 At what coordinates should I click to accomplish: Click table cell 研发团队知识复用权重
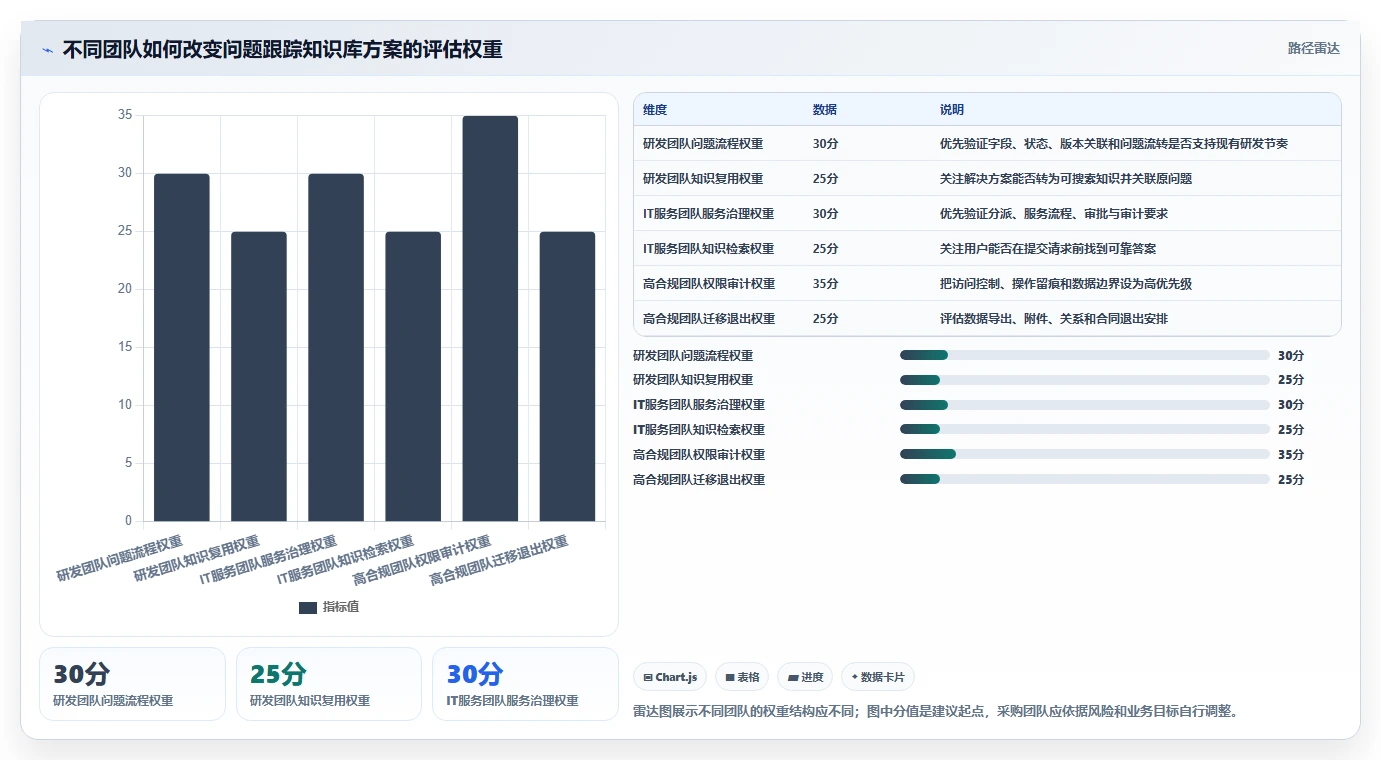click(x=703, y=179)
